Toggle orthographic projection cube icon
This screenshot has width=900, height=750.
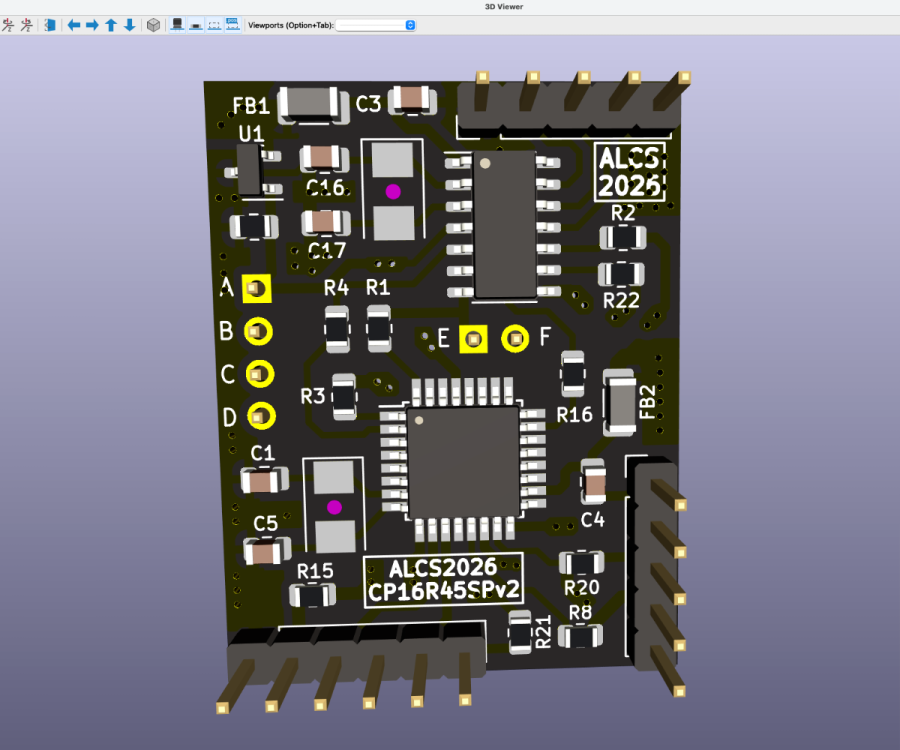[153, 25]
